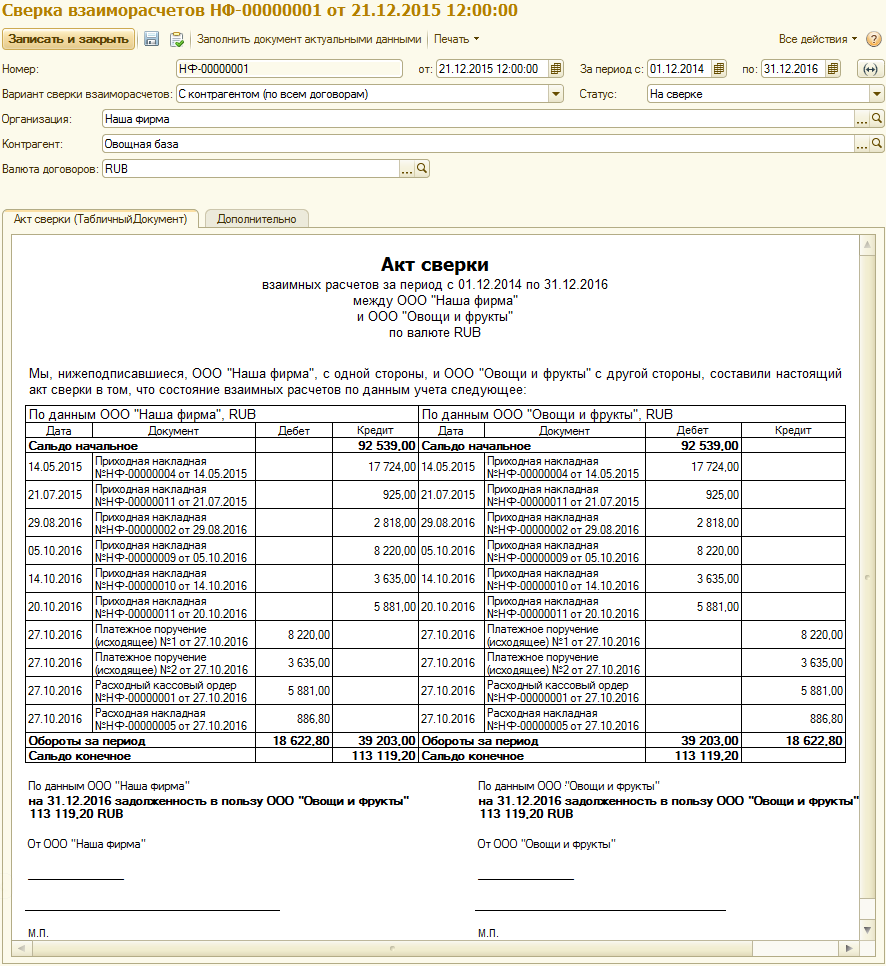Open calendar for period start 01.12.2014

(718, 69)
